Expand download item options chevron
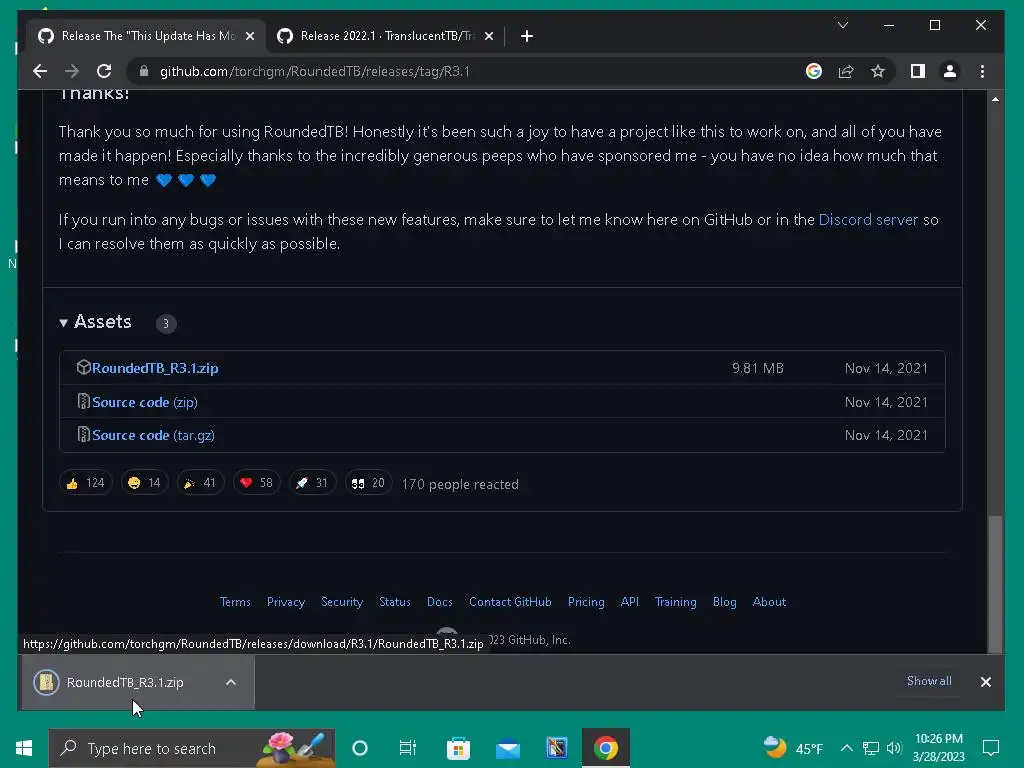 click(231, 682)
